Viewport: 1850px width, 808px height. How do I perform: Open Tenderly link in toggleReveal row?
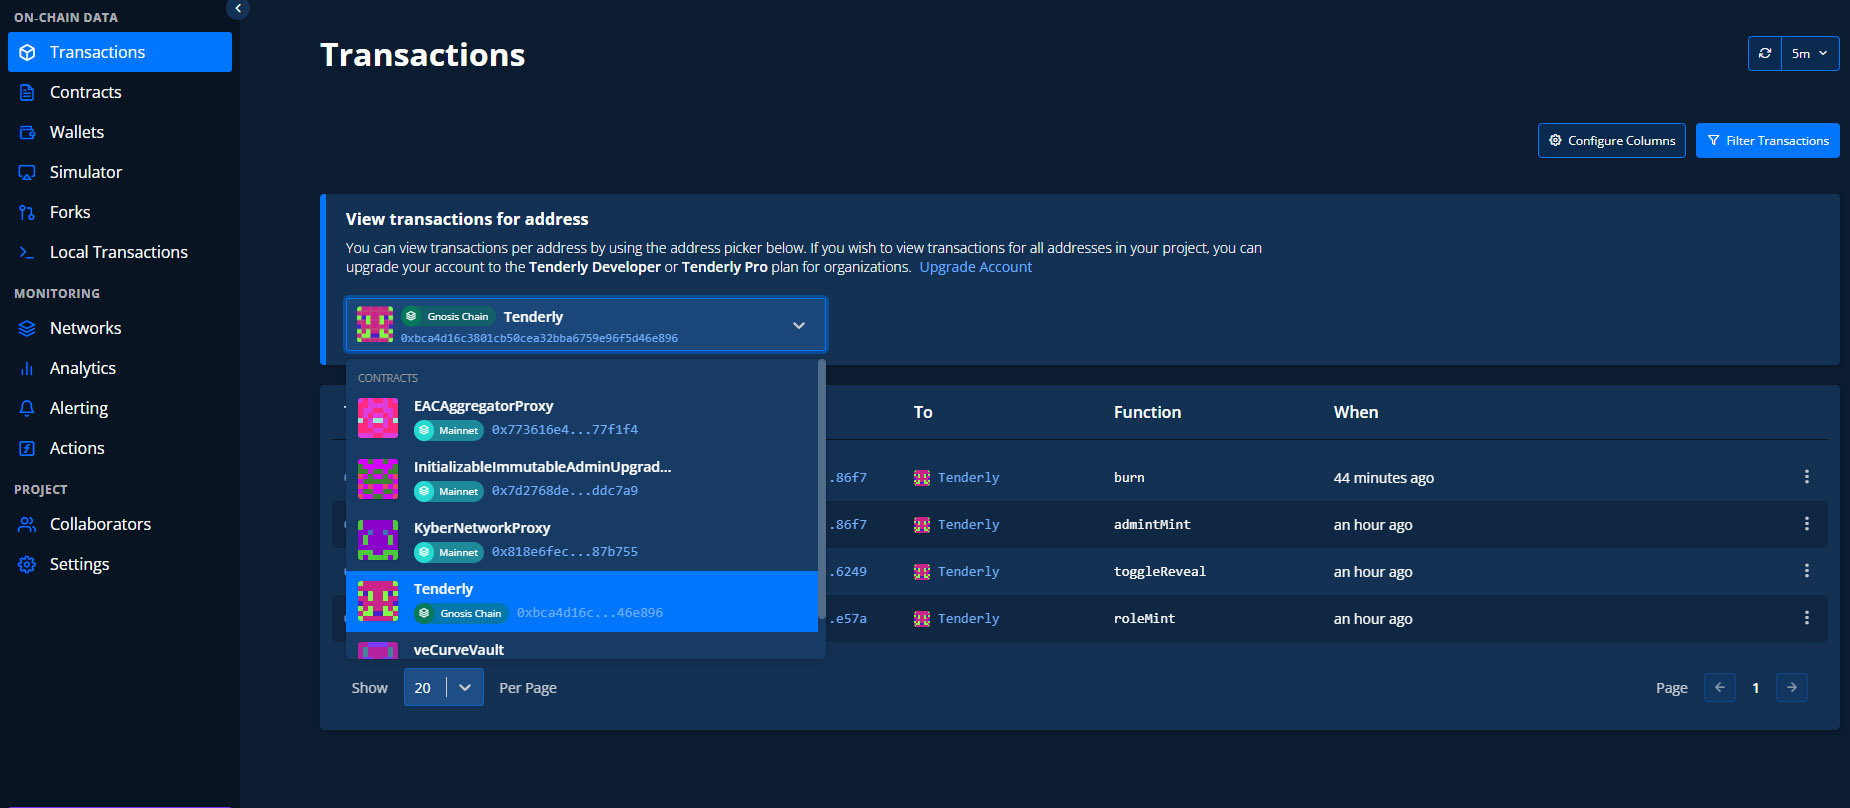[968, 572]
